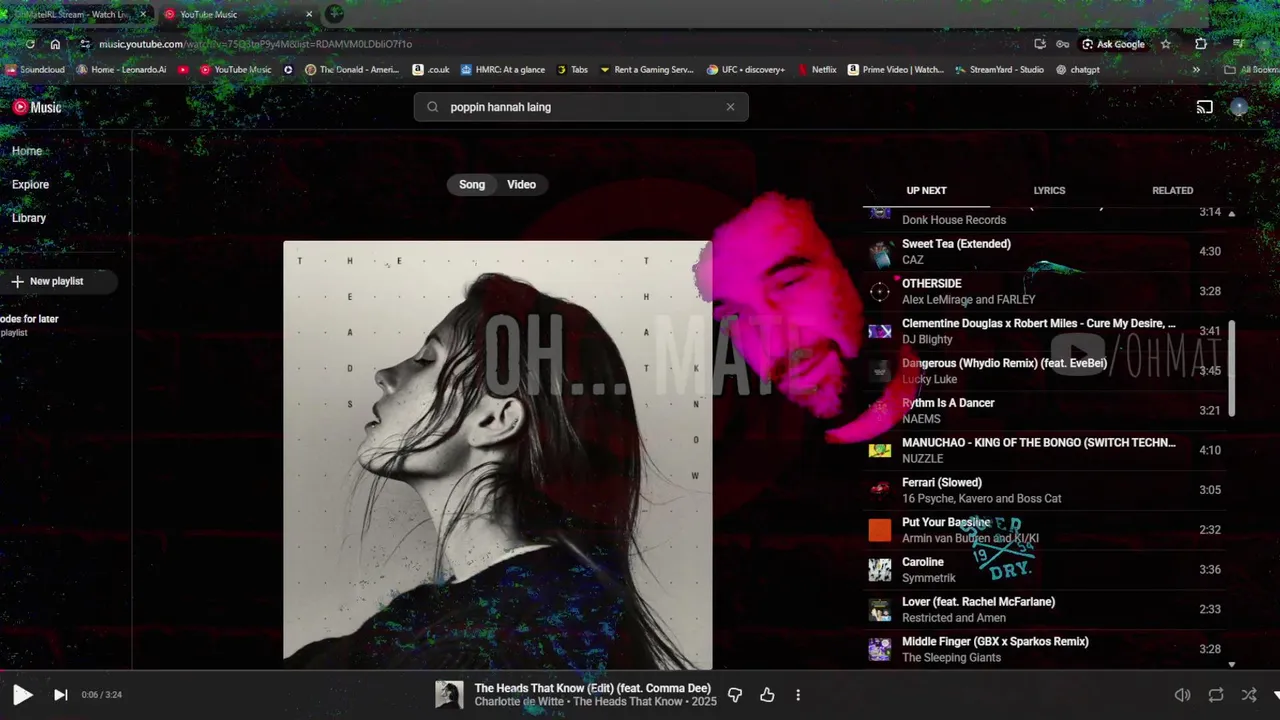1280x720 pixels.
Task: Click Put Your Bassline orange thumbnail
Action: [x=880, y=530]
